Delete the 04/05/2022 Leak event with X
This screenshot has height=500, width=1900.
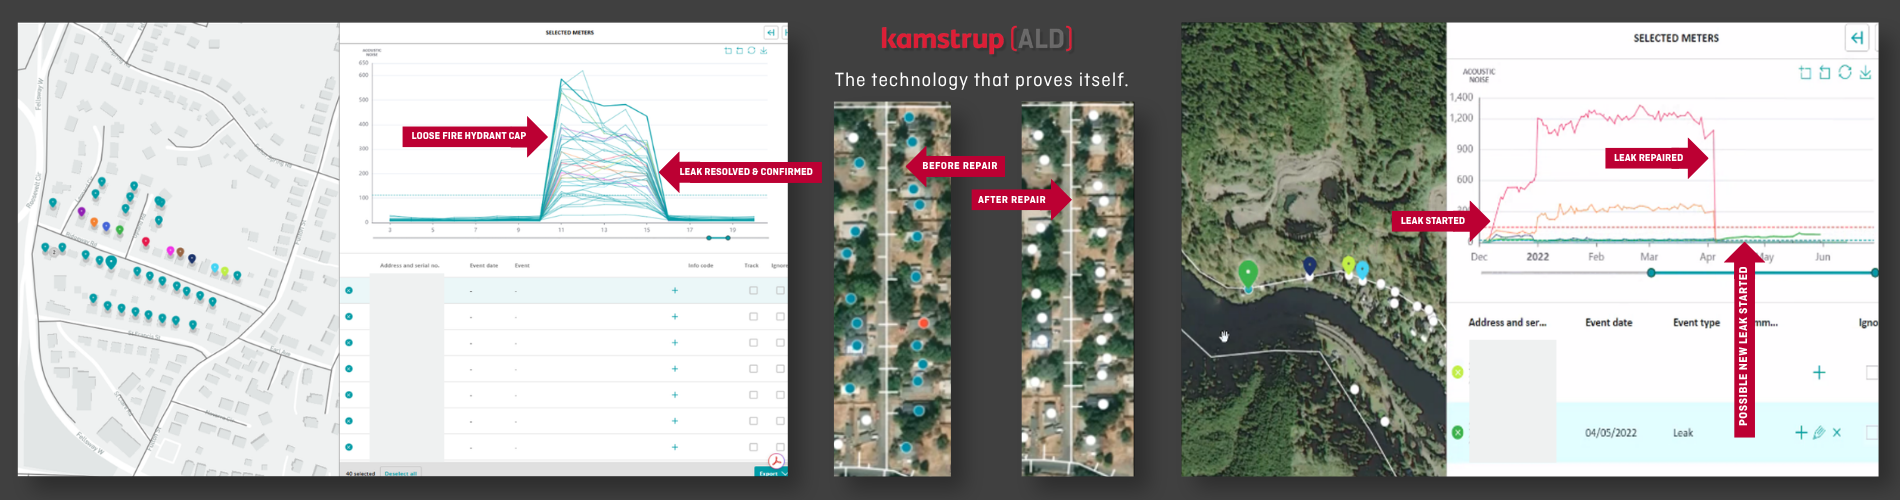coord(1837,433)
